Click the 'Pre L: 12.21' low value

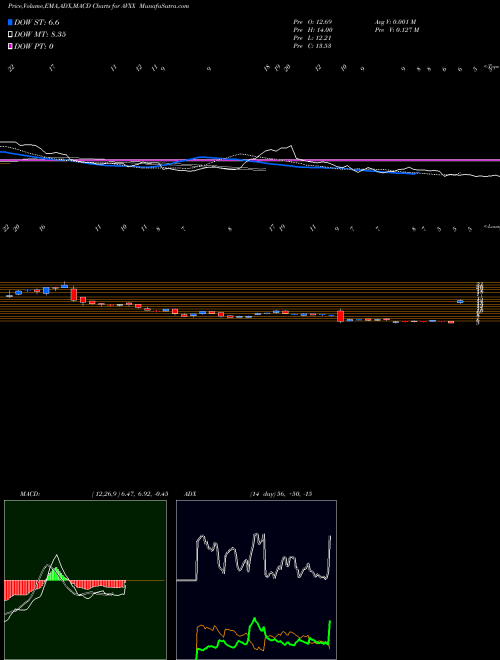313,38
